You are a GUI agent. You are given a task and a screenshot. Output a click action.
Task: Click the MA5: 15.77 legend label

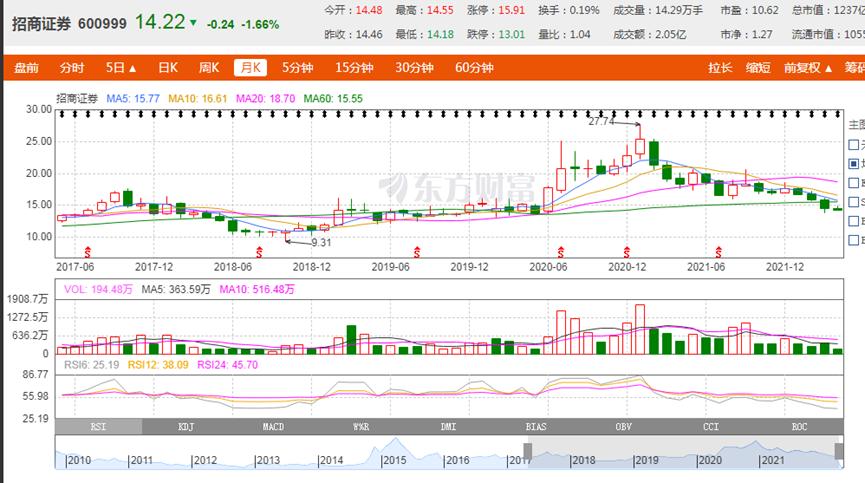[133, 99]
